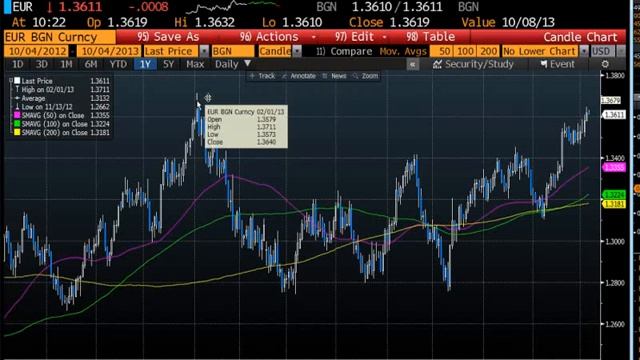640x360 pixels.
Task: Click the Event flag icon
Action: click(x=544, y=64)
